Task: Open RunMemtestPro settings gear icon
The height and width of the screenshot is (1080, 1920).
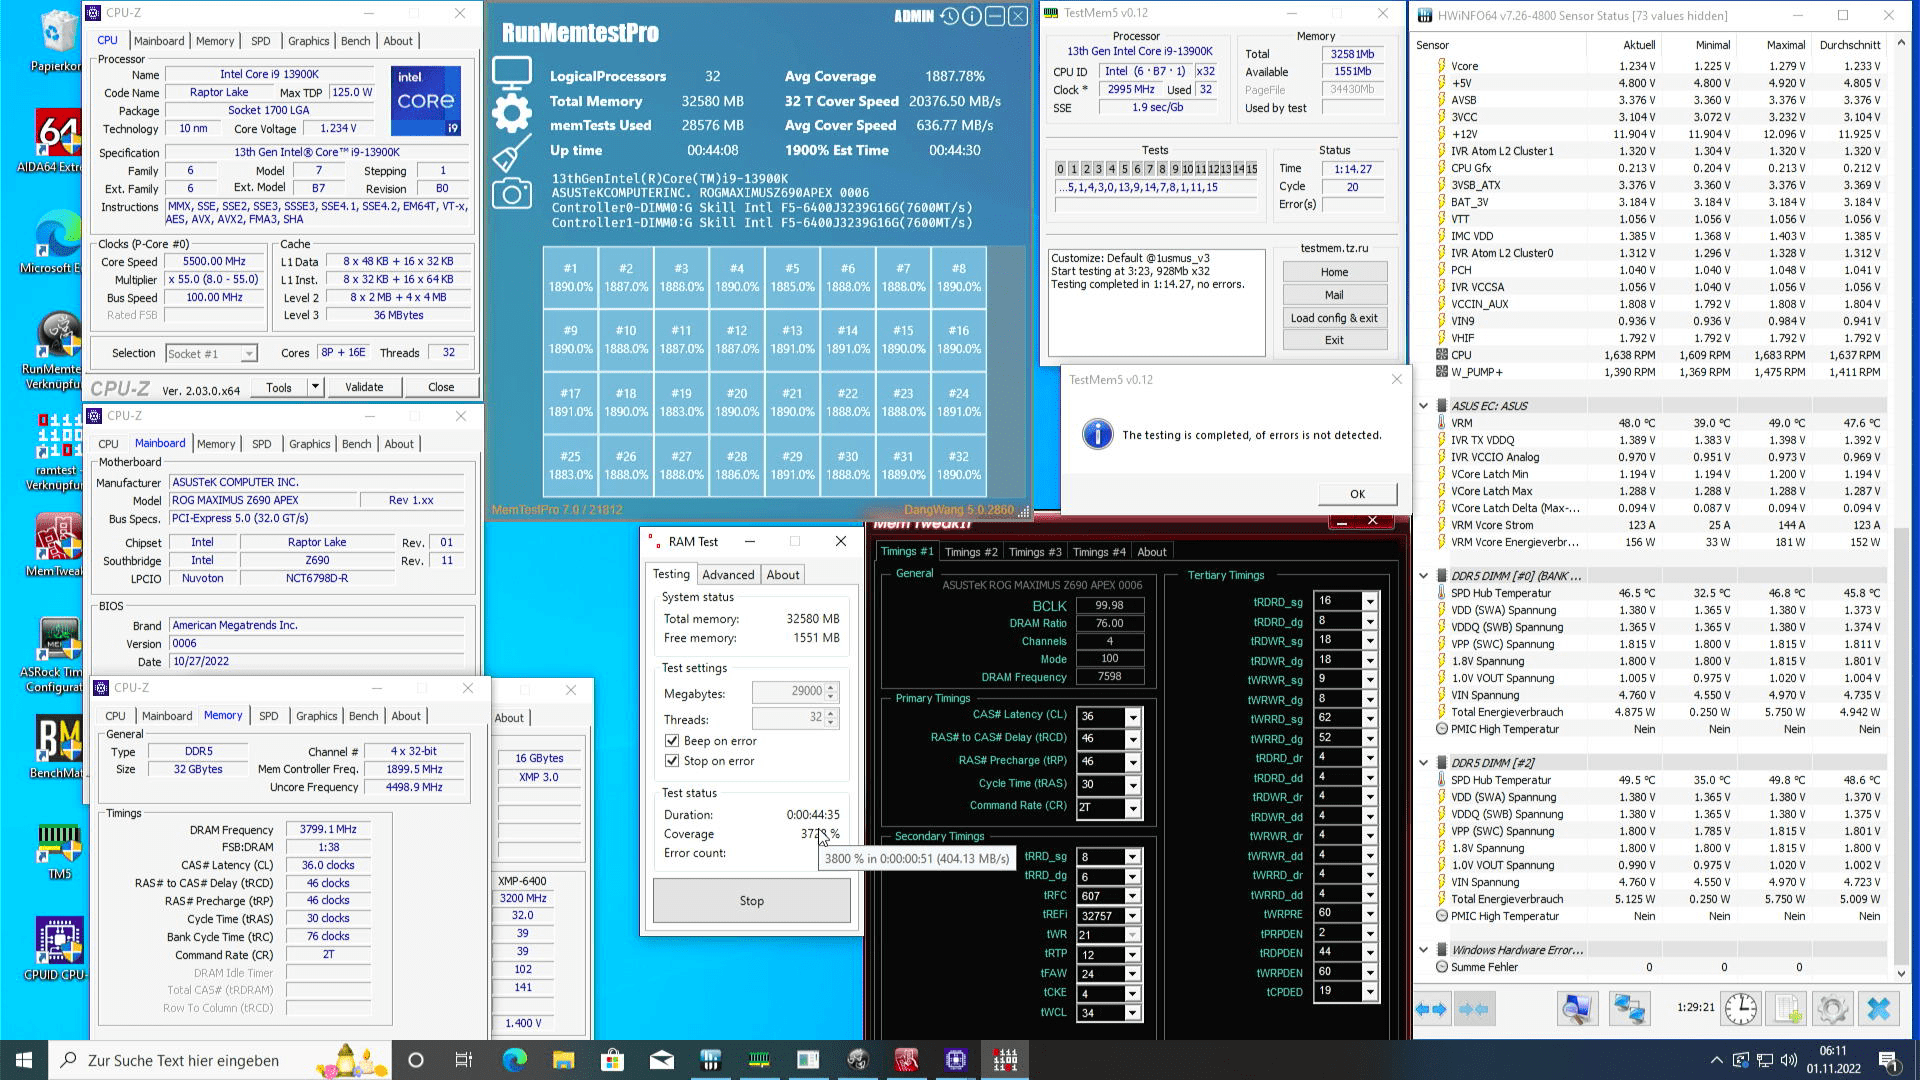Action: (x=511, y=114)
